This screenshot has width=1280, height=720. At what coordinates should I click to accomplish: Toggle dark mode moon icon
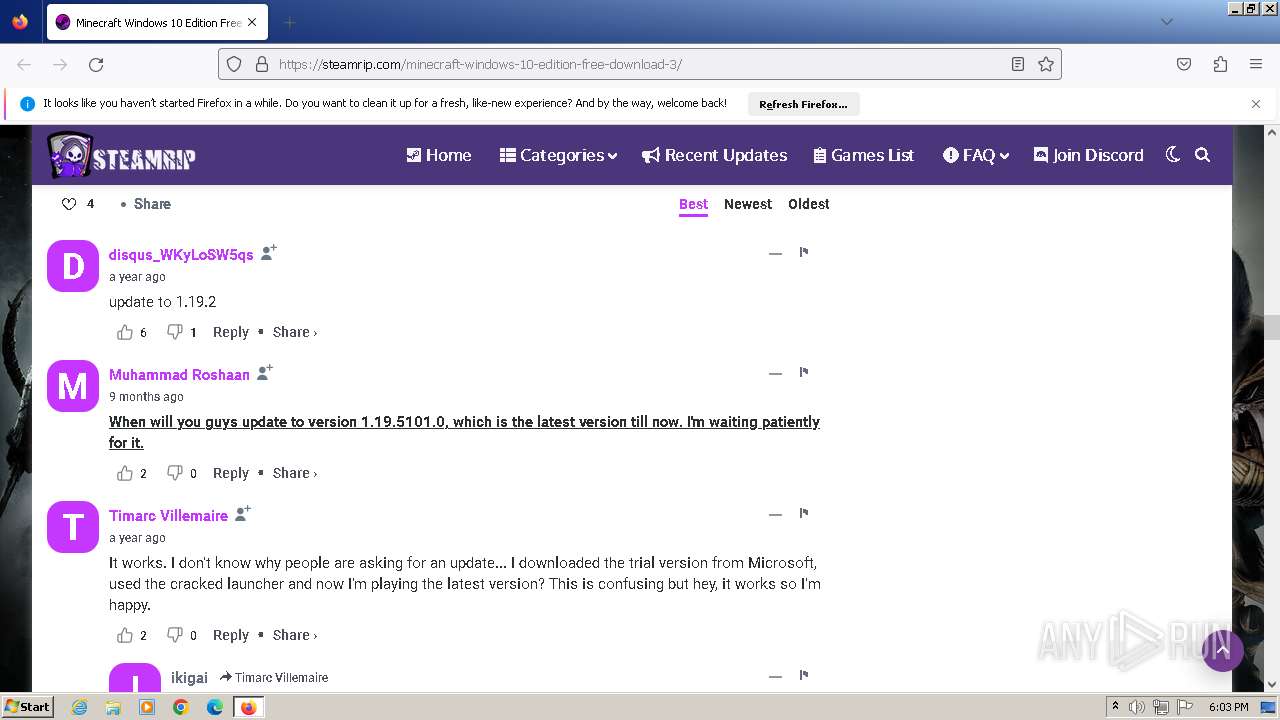pyautogui.click(x=1173, y=155)
